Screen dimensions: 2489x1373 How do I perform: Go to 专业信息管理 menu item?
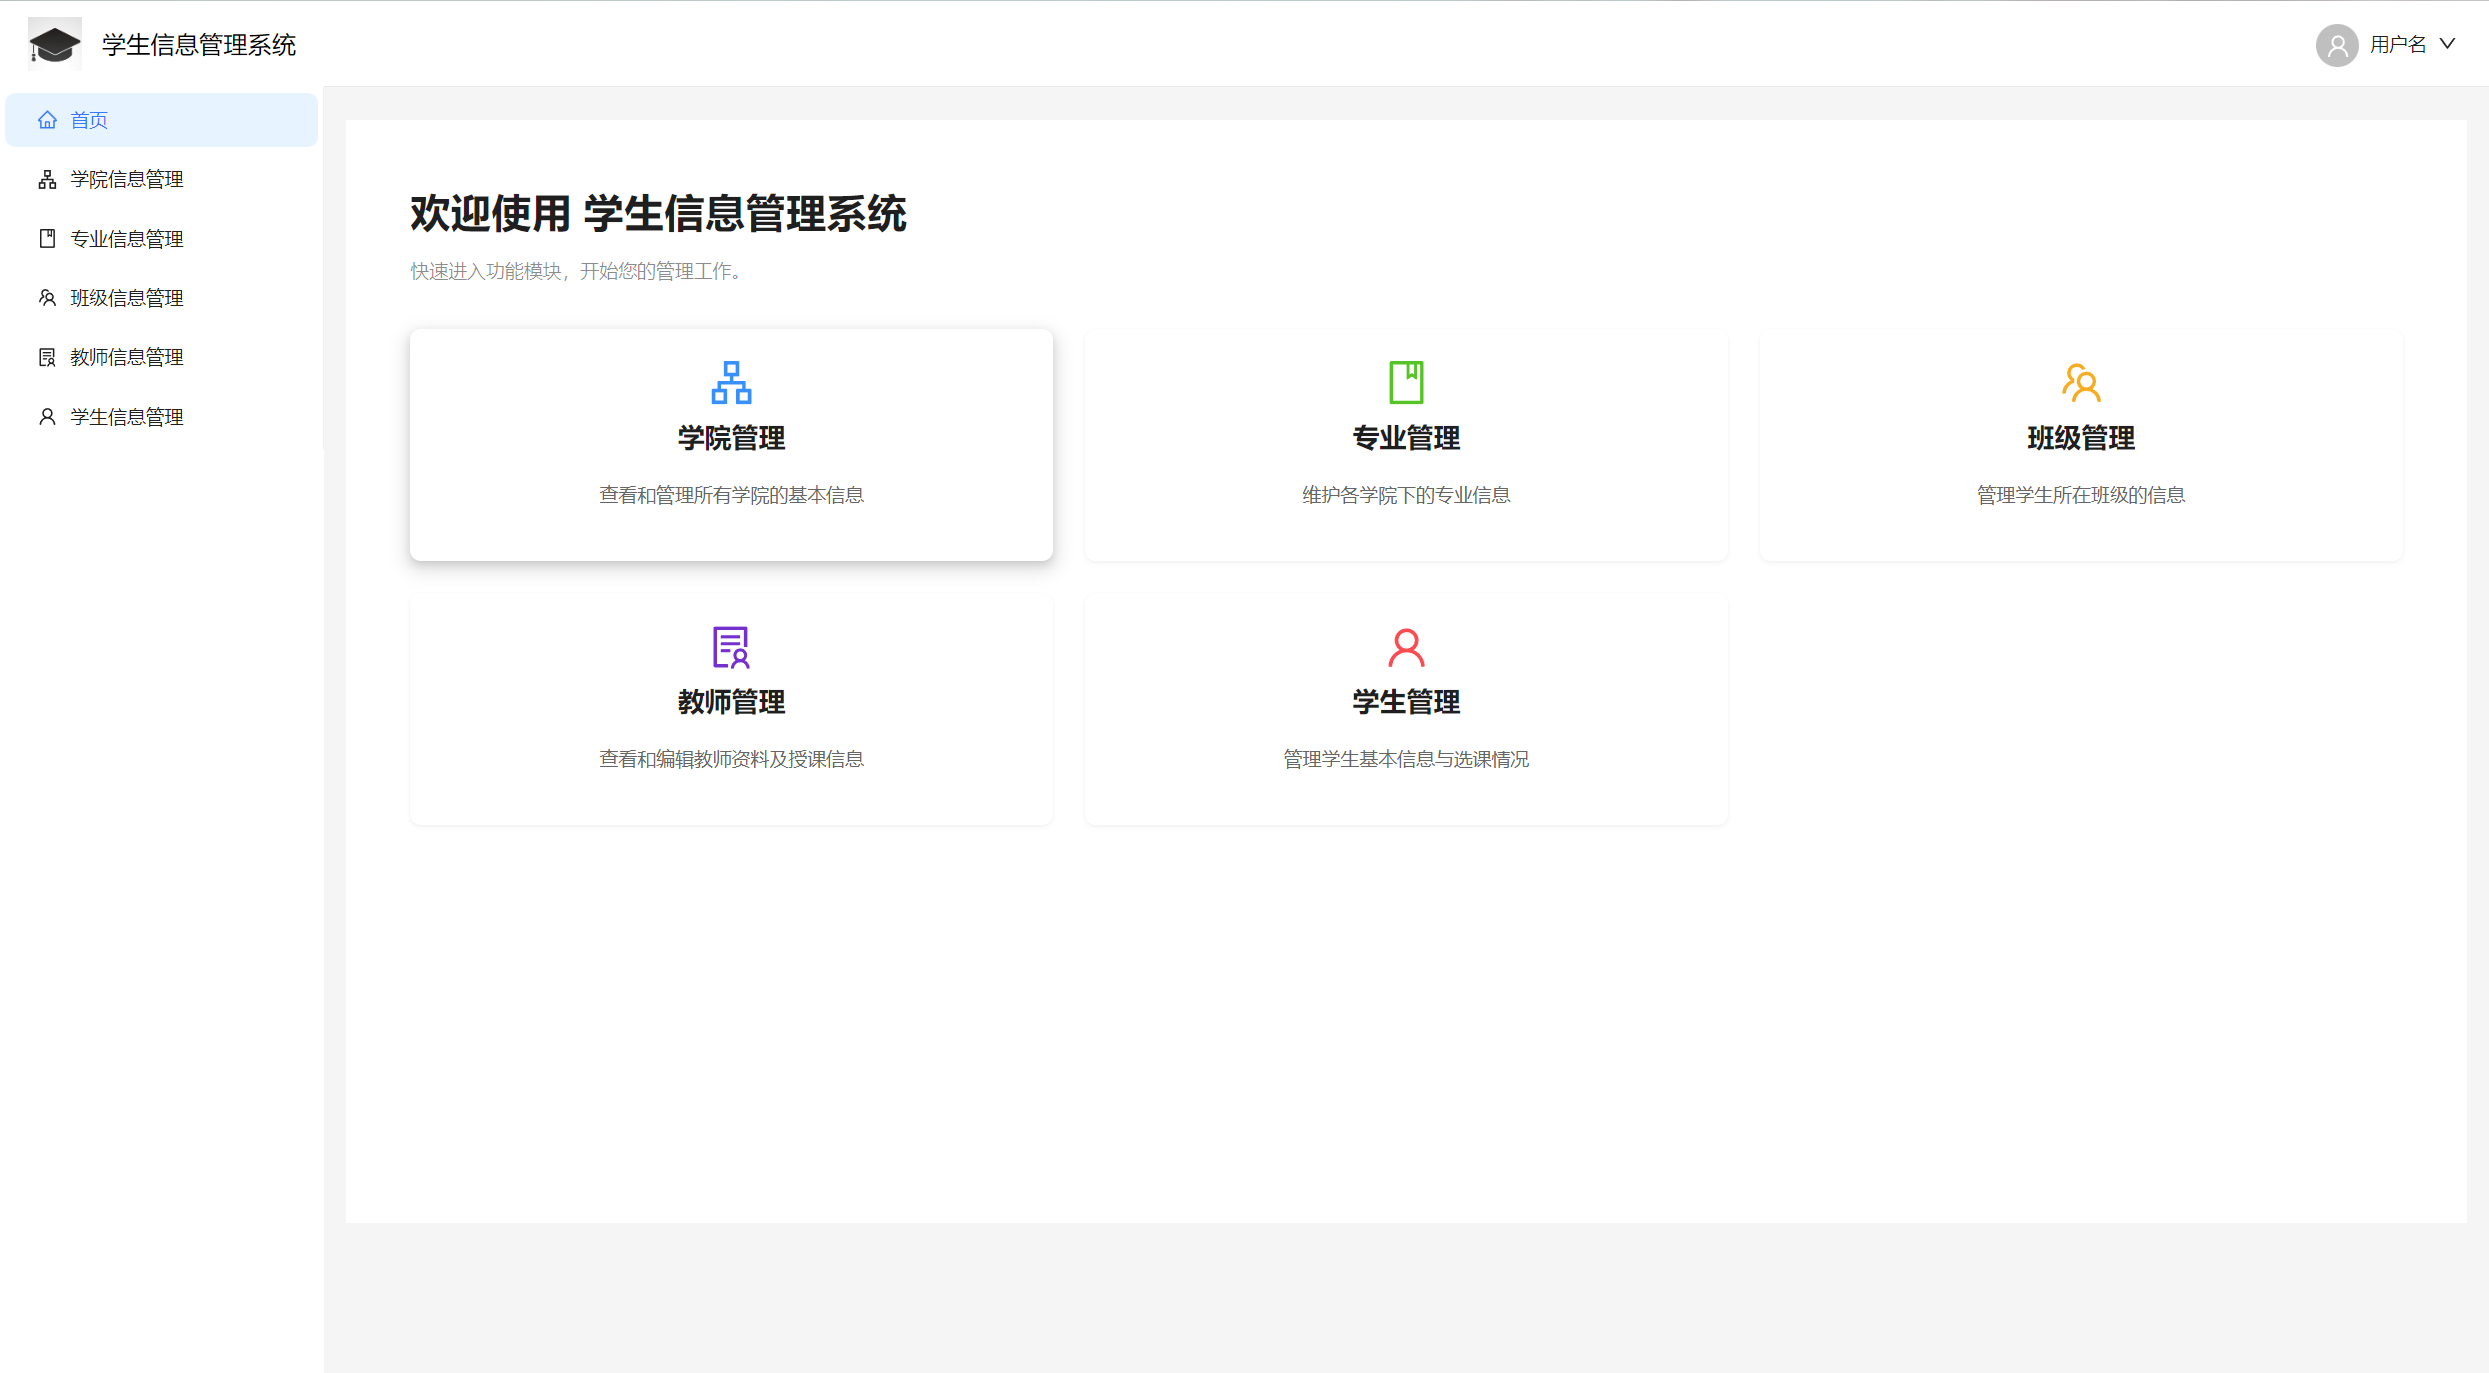click(x=126, y=239)
